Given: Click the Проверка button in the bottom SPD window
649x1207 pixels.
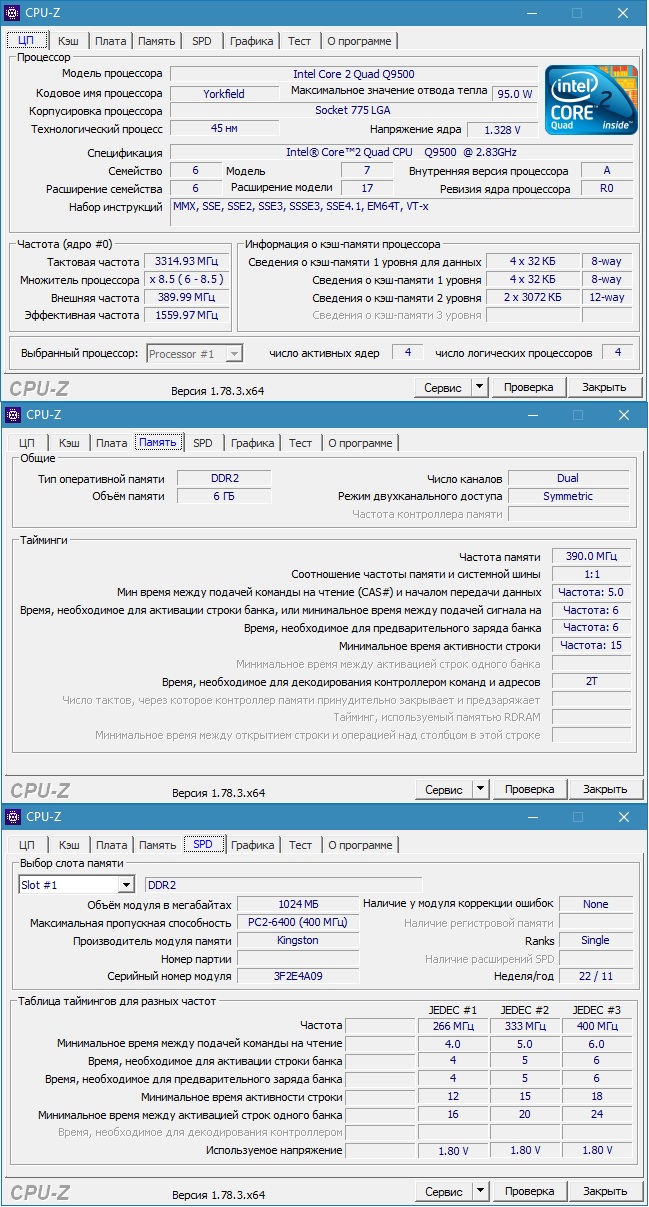Looking at the screenshot, I should click(528, 1191).
